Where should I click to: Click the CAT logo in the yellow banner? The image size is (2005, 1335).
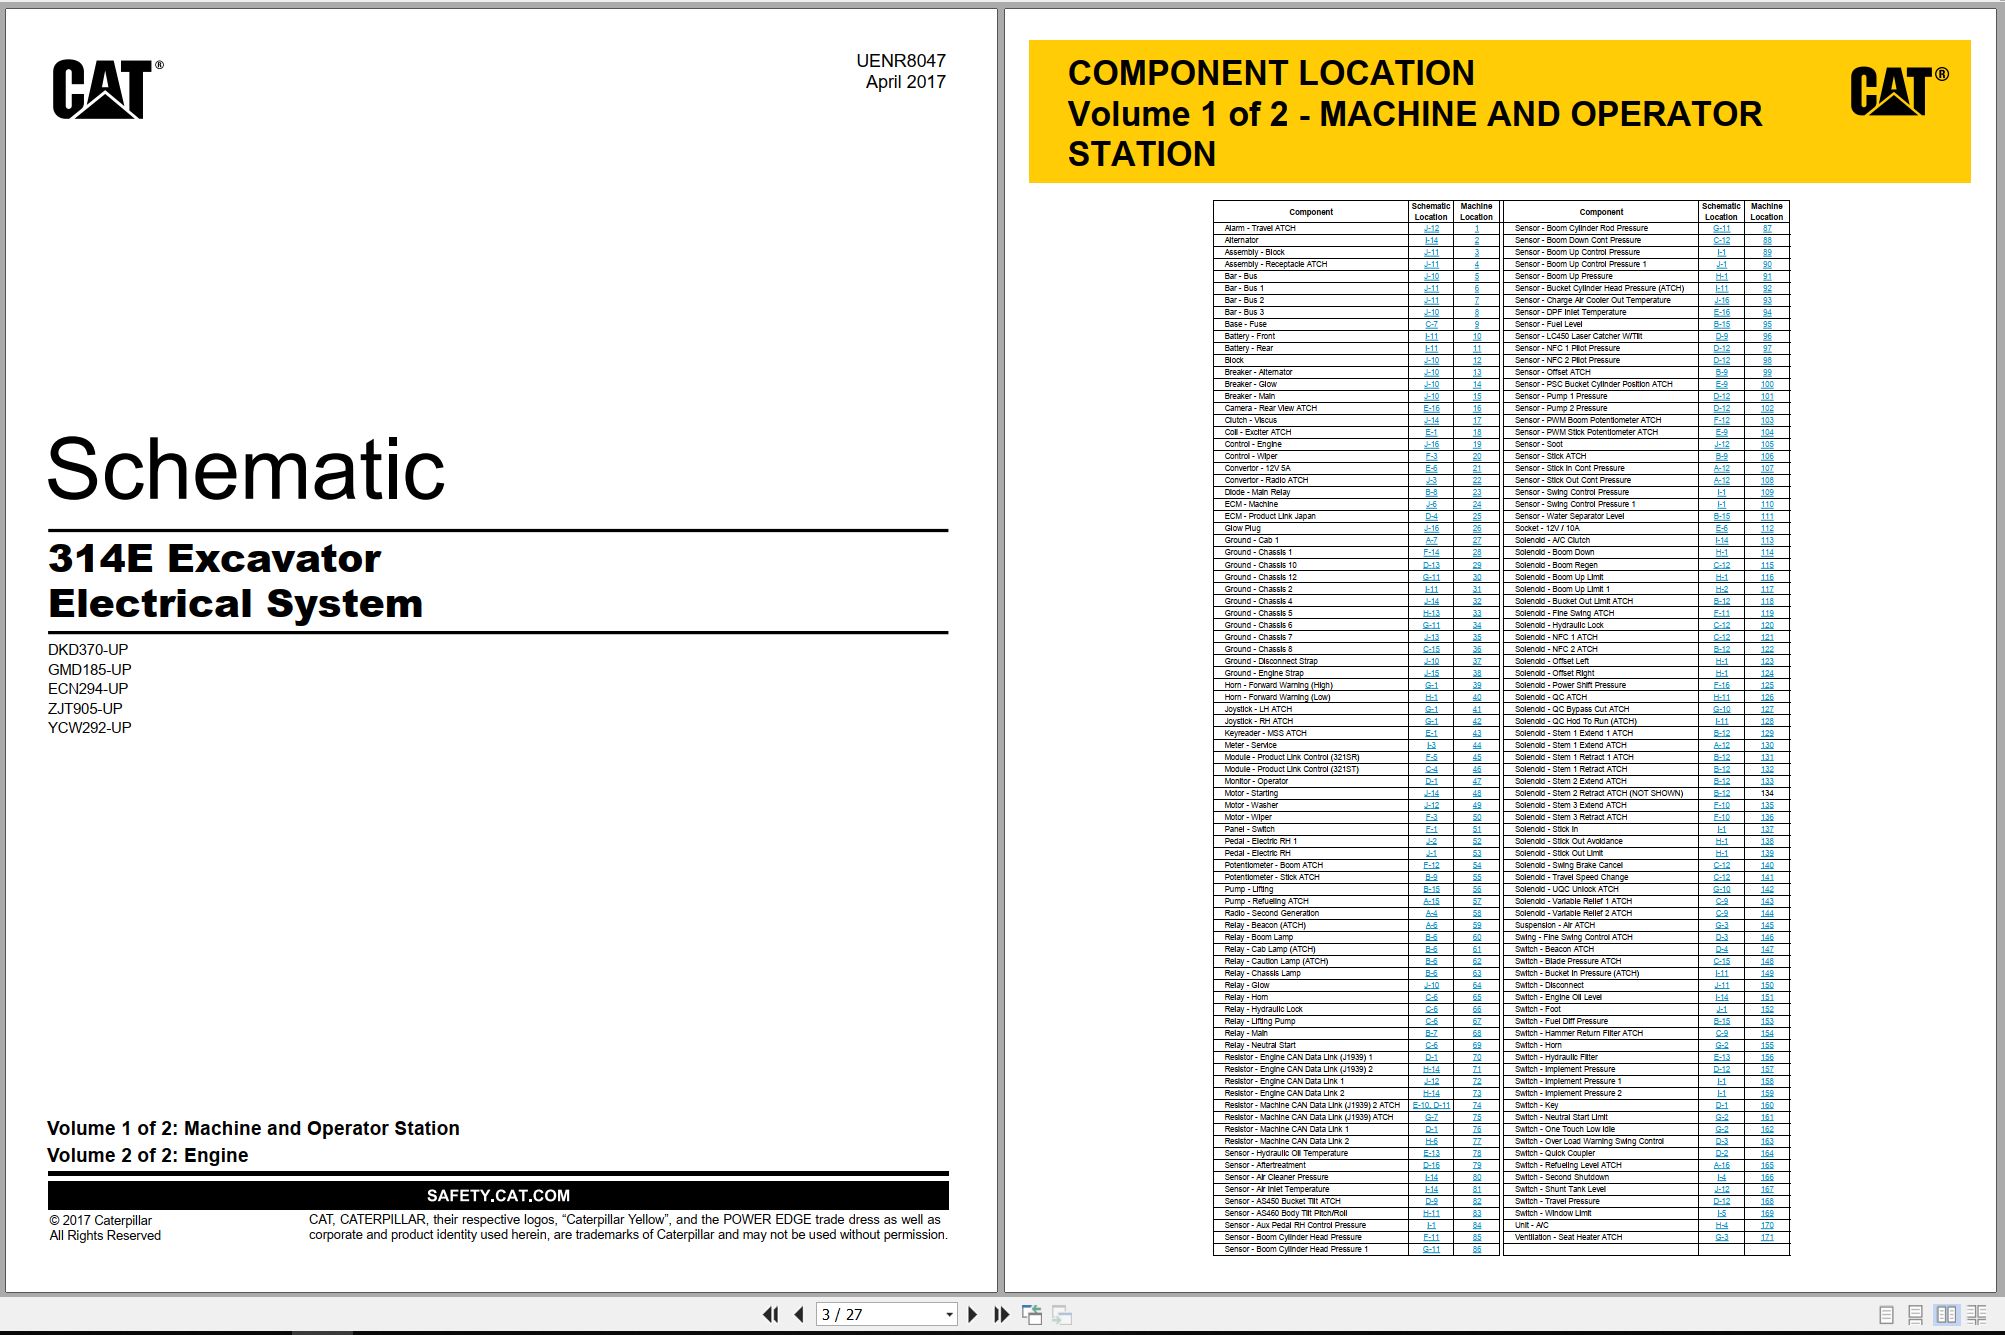click(1898, 91)
